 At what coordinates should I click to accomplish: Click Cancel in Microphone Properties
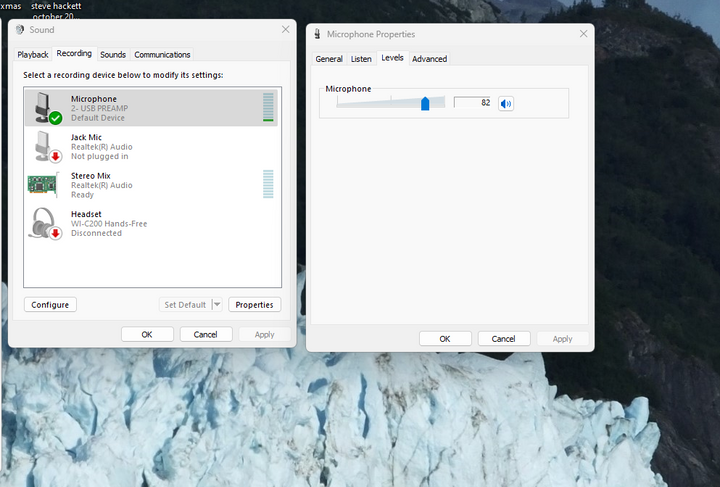[x=504, y=339]
